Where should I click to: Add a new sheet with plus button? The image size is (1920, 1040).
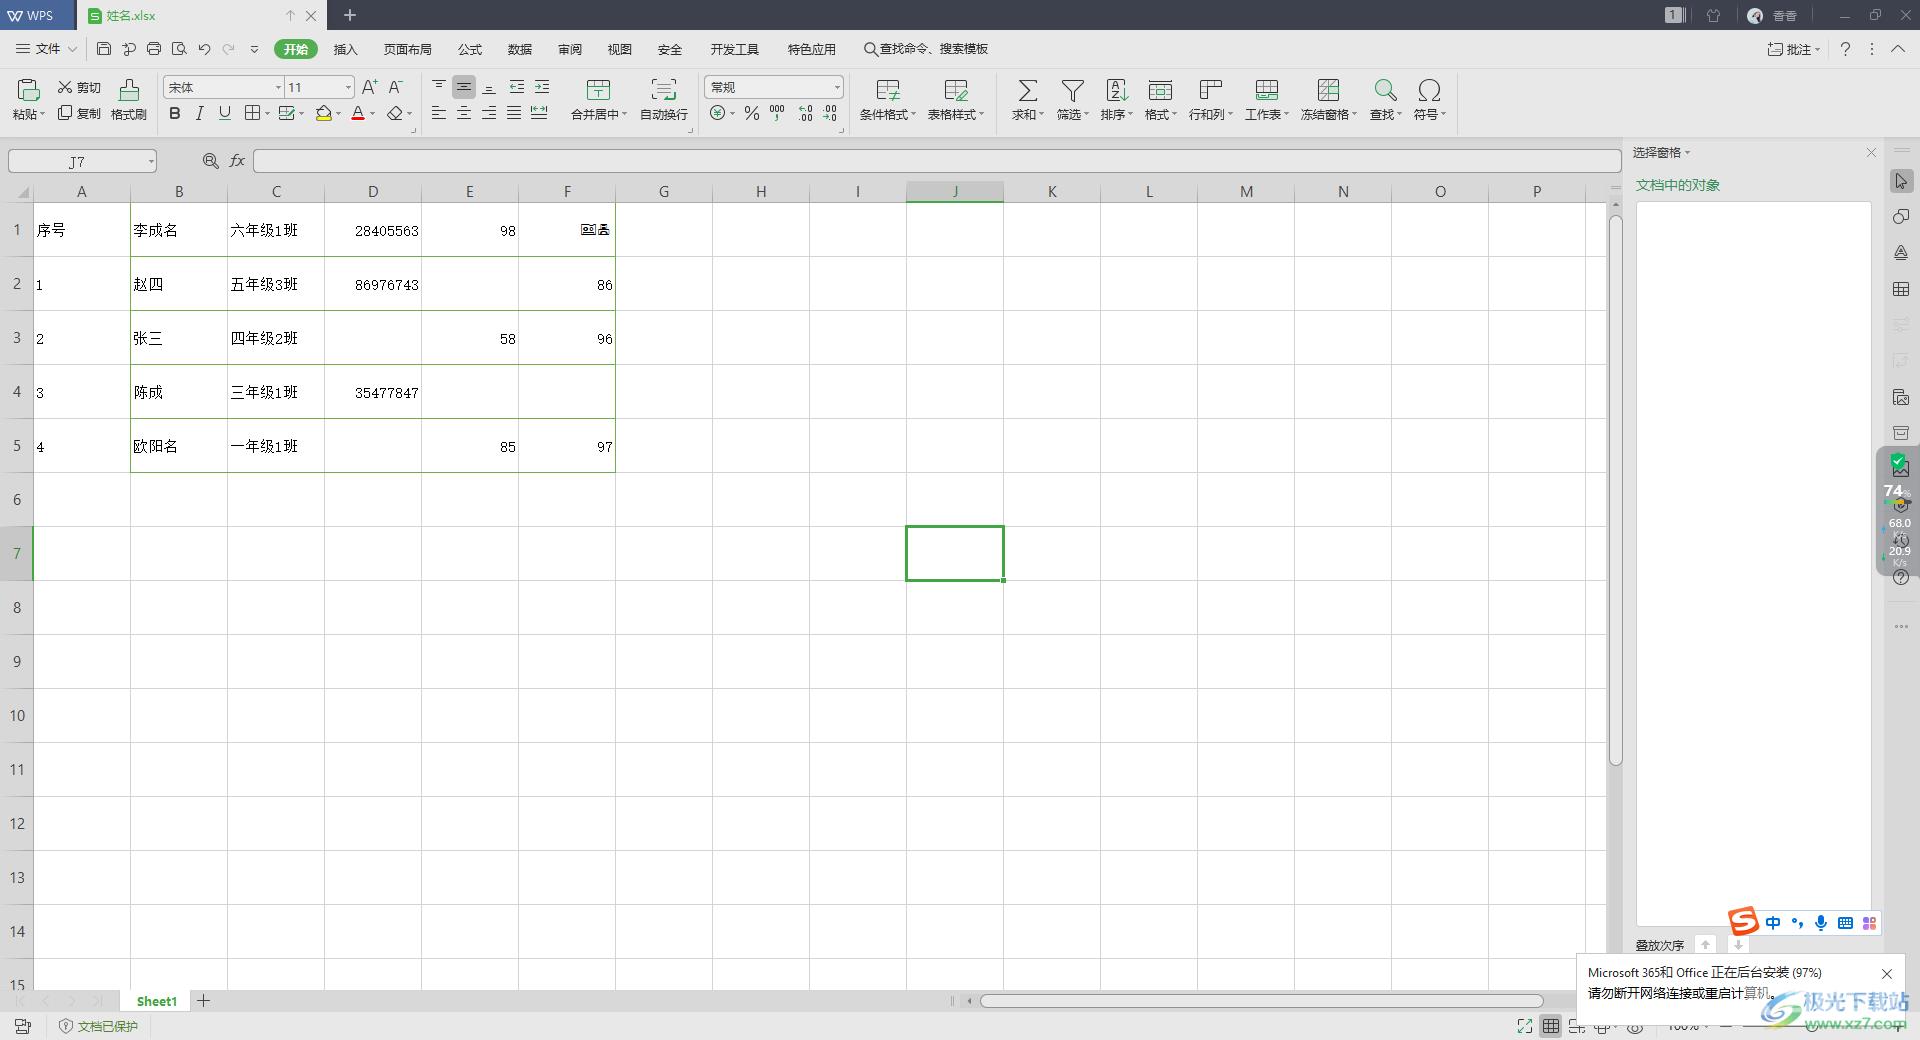pos(203,1001)
